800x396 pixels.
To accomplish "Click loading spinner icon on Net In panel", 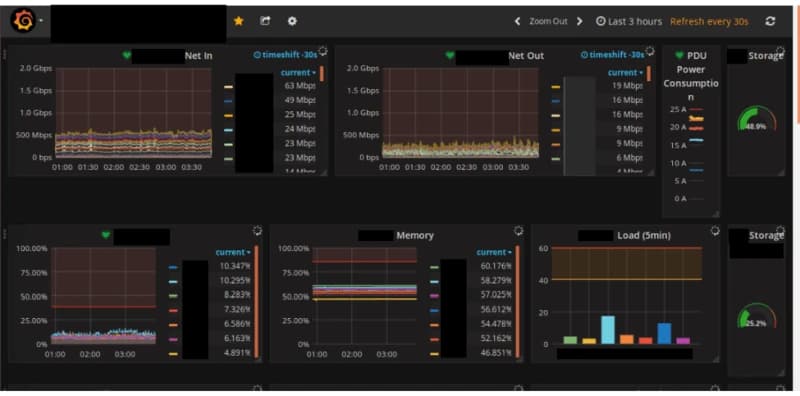I will pos(322,52).
